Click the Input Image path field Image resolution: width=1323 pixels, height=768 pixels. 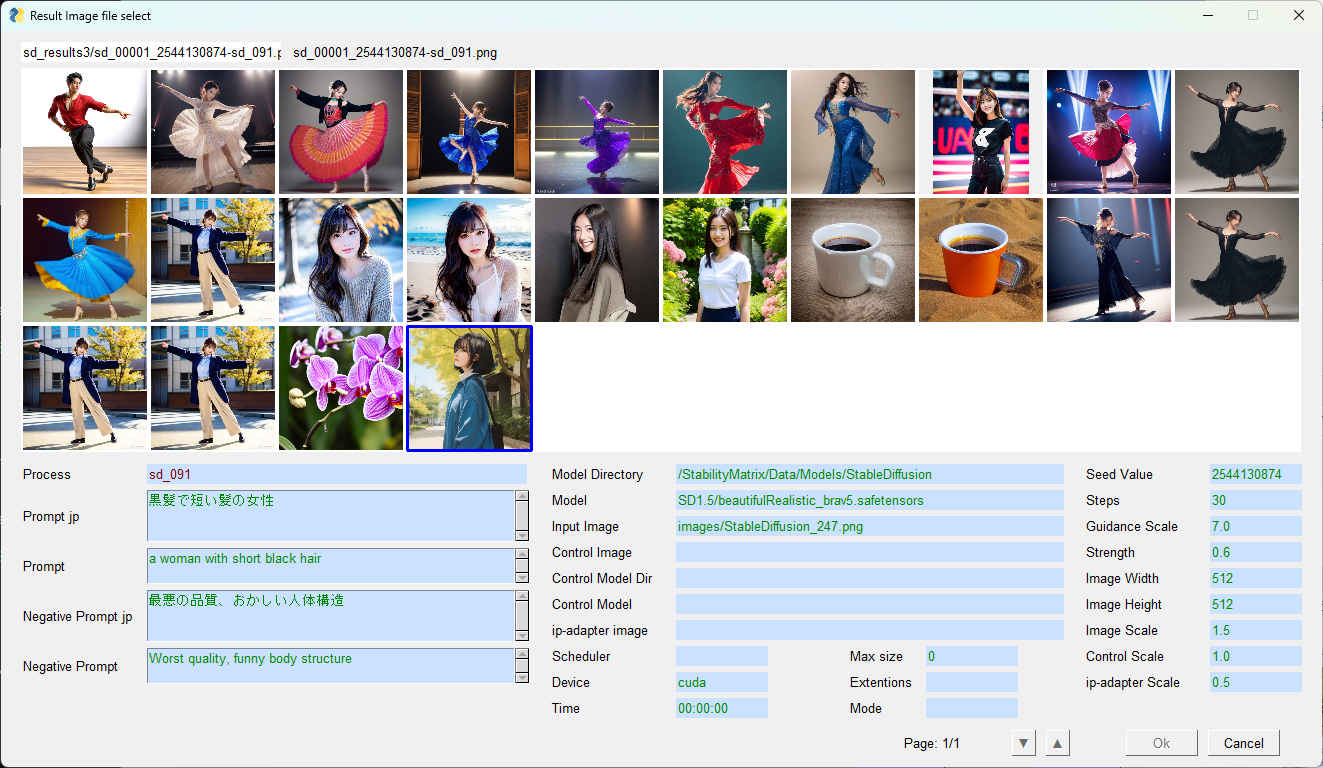[869, 526]
